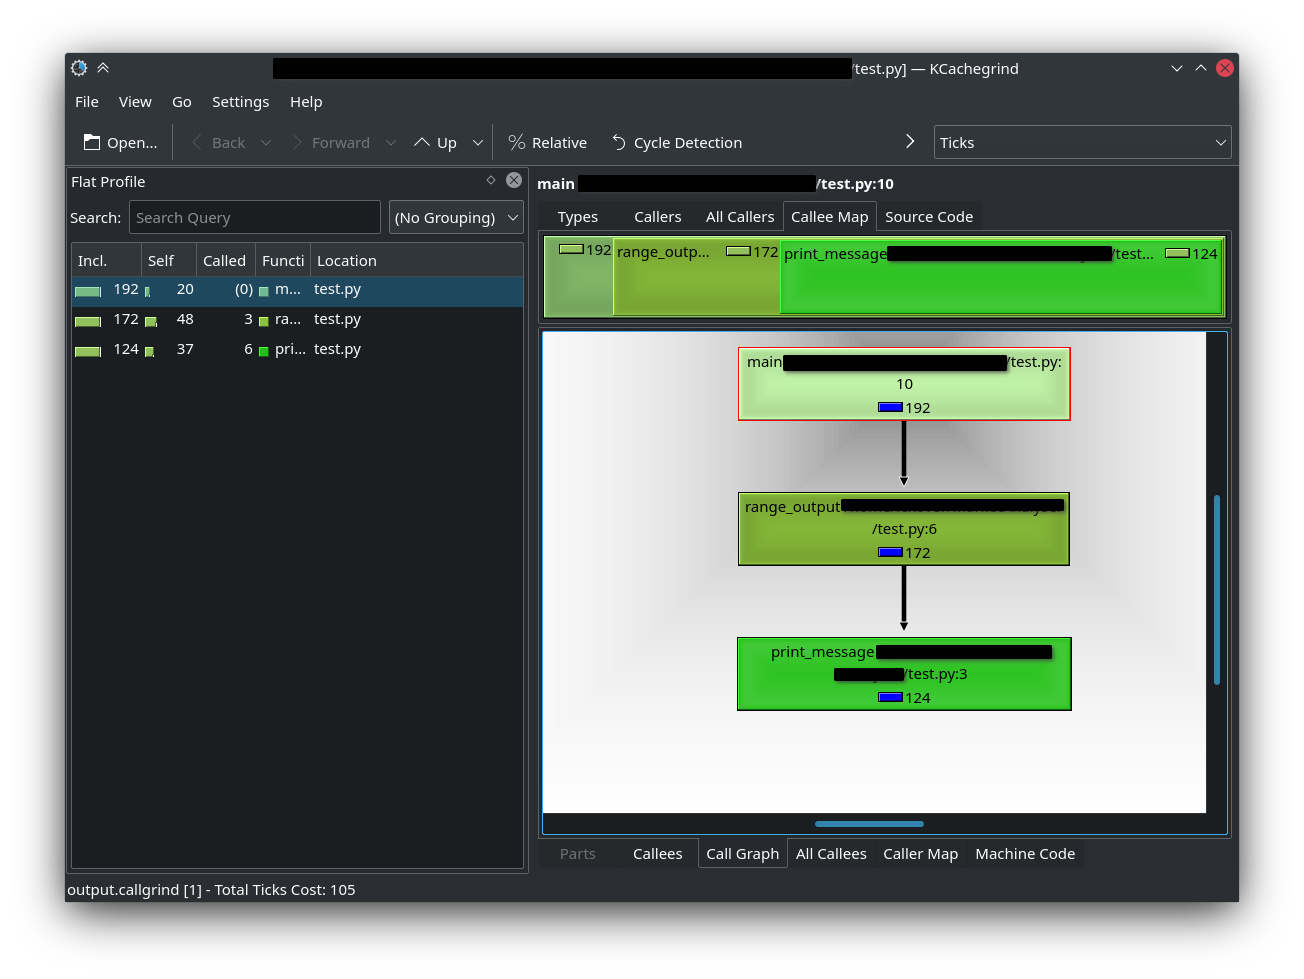Screen dimensions: 1304x979
Task: Switch to the Source Code tab
Action: (929, 217)
